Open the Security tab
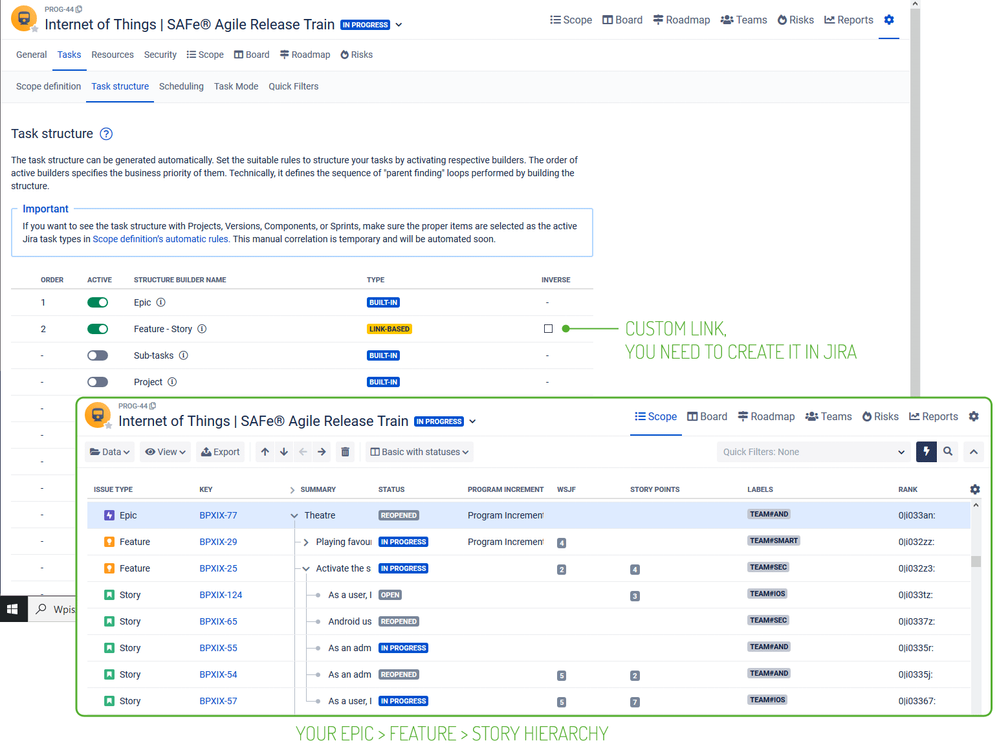This screenshot has height=751, width=999. (160, 55)
